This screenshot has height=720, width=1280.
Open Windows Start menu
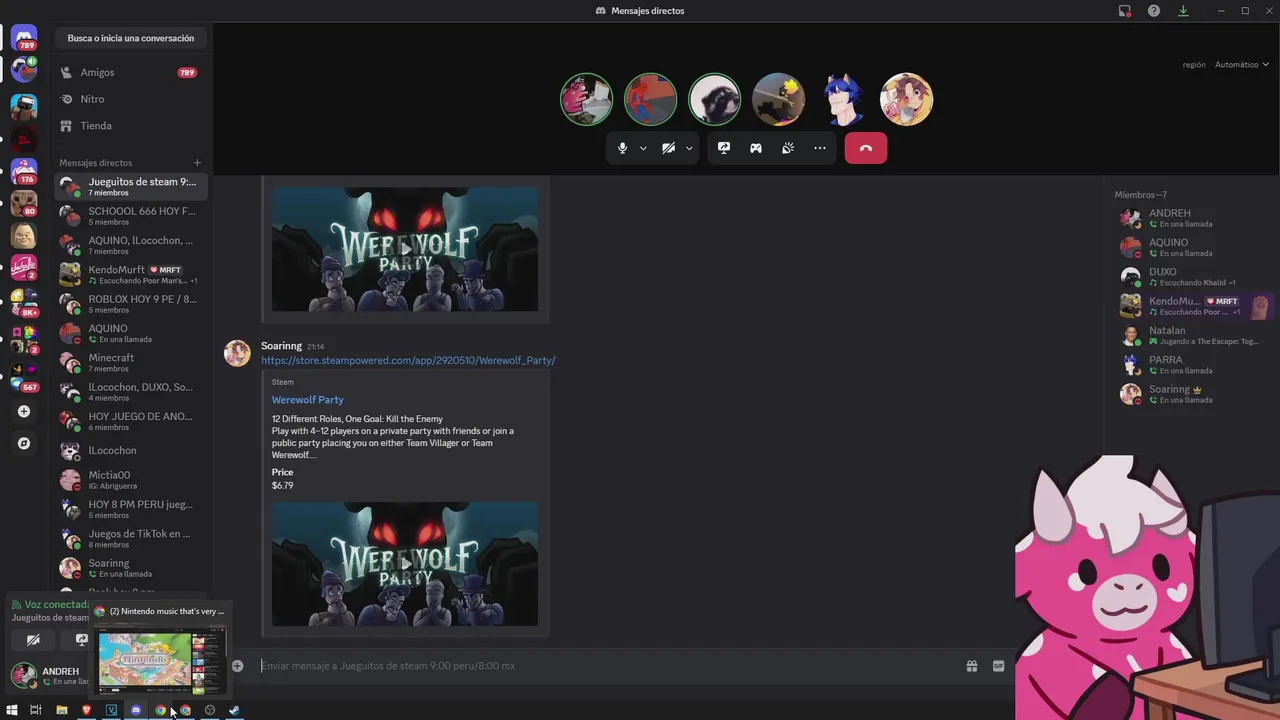[12, 710]
